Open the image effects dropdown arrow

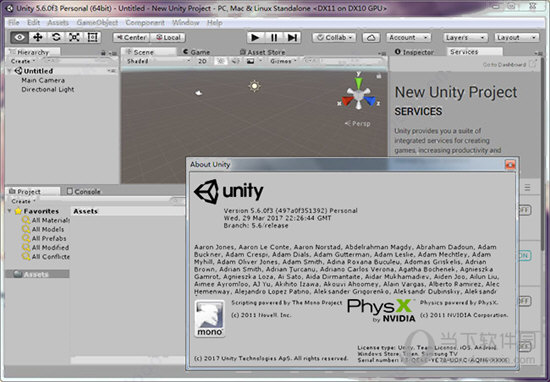[260, 61]
